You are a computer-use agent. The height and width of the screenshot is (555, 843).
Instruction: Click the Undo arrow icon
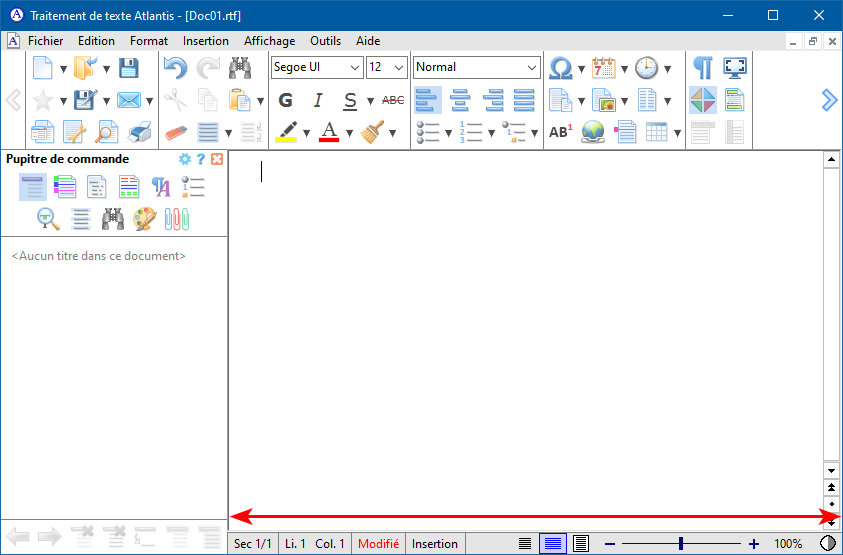(175, 68)
